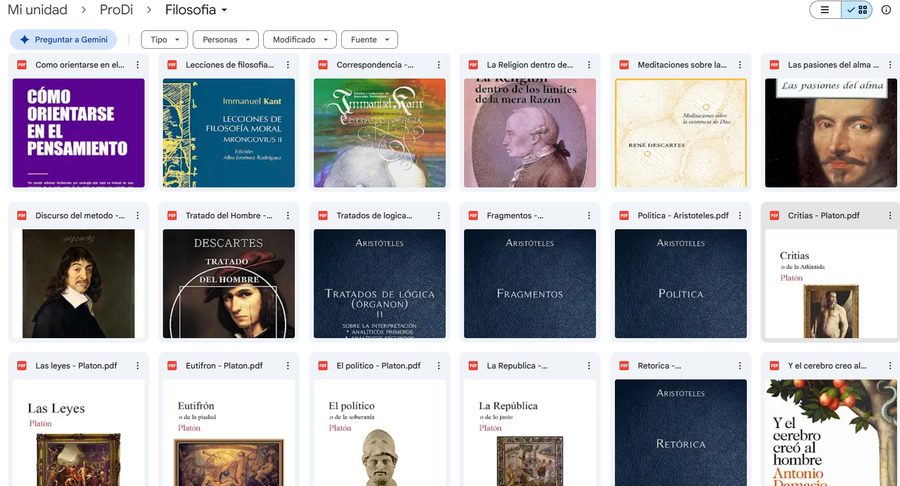Viewport: 900px width, 486px height.
Task: Open more options for Discurso del metodo
Action: point(138,215)
